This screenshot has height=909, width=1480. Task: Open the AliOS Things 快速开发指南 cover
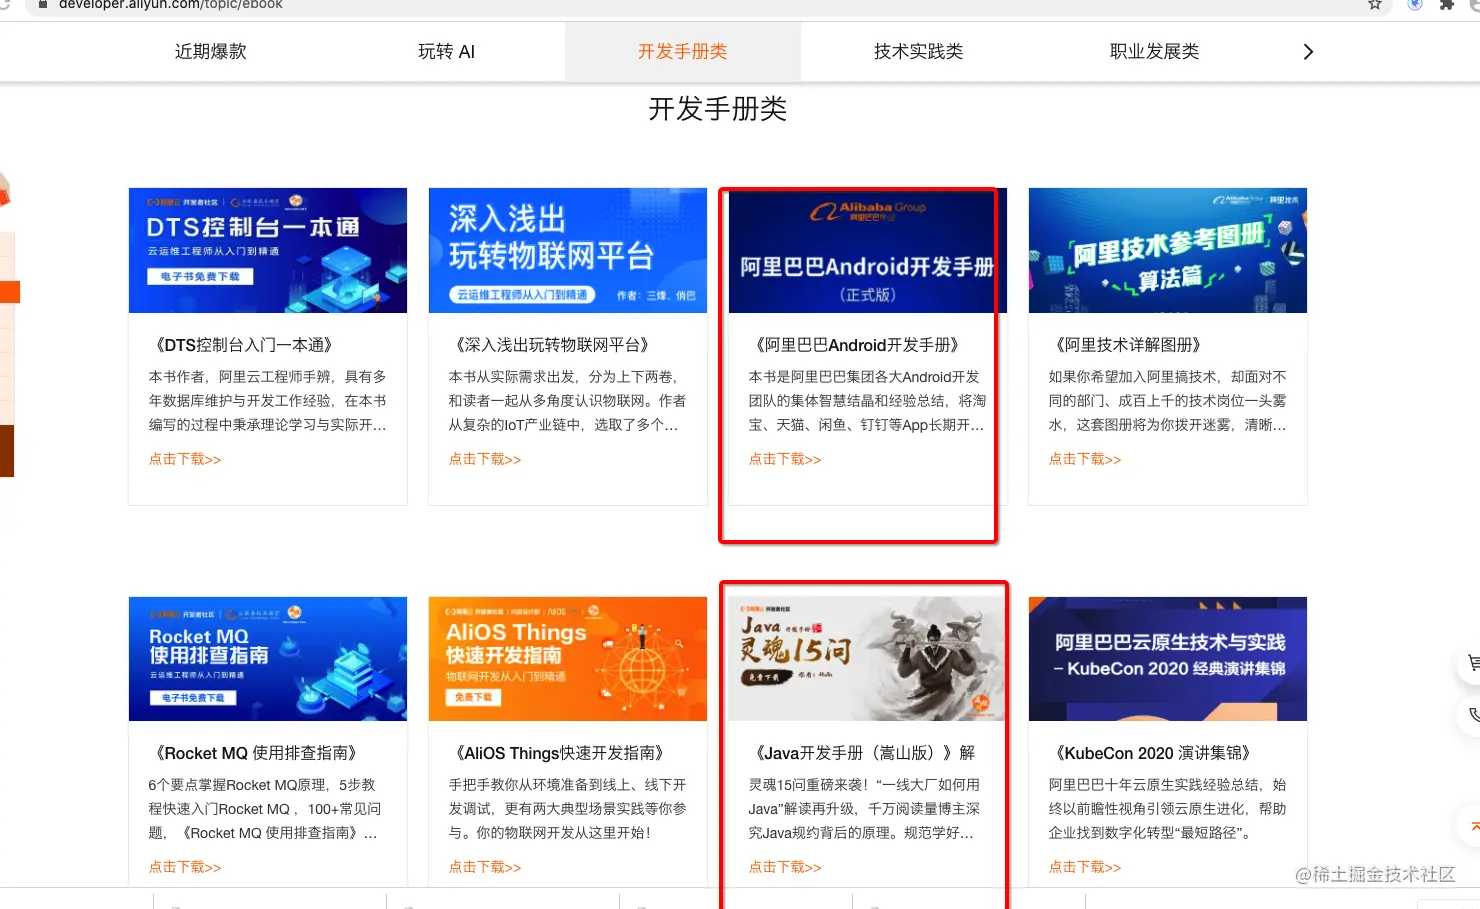point(568,659)
